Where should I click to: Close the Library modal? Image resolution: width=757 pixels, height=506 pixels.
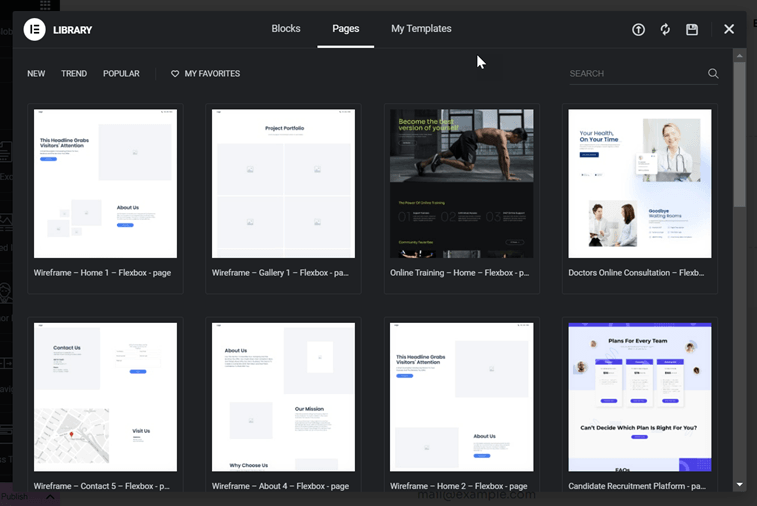(x=729, y=29)
